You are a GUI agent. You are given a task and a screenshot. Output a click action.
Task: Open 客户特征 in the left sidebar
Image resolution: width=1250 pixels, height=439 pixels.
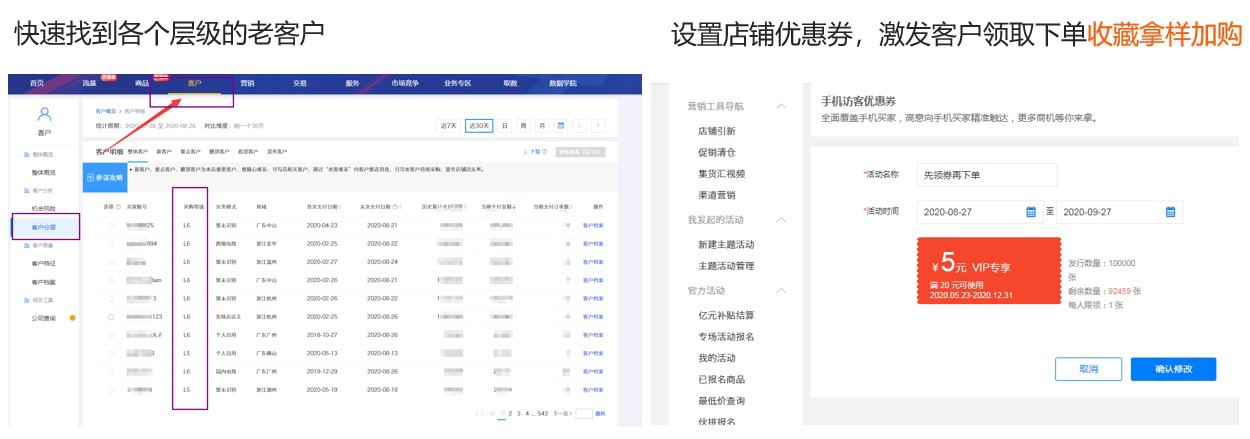(x=44, y=263)
